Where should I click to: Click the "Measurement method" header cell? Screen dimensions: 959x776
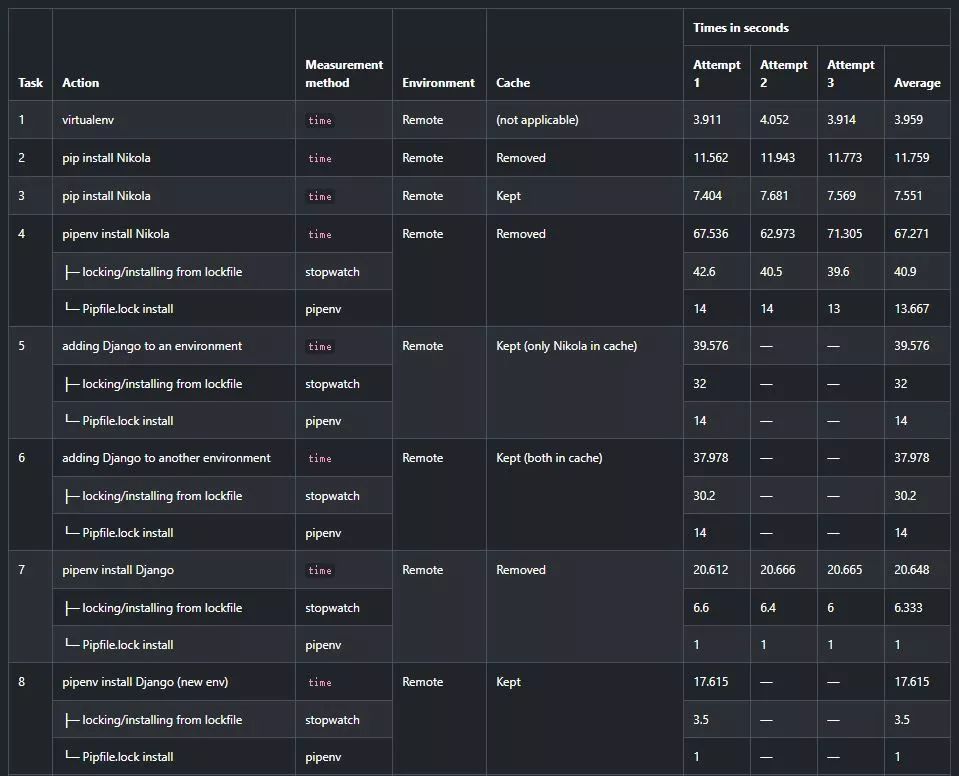[344, 74]
